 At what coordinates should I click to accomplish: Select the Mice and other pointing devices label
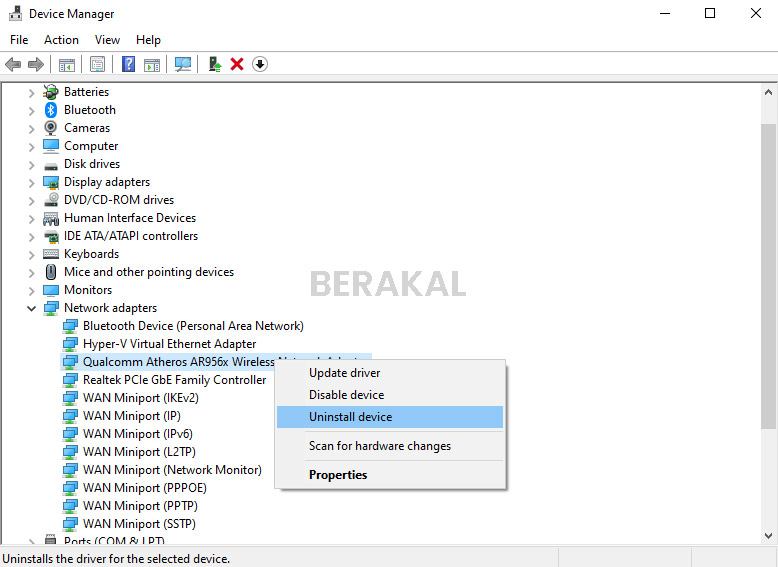[x=149, y=272]
